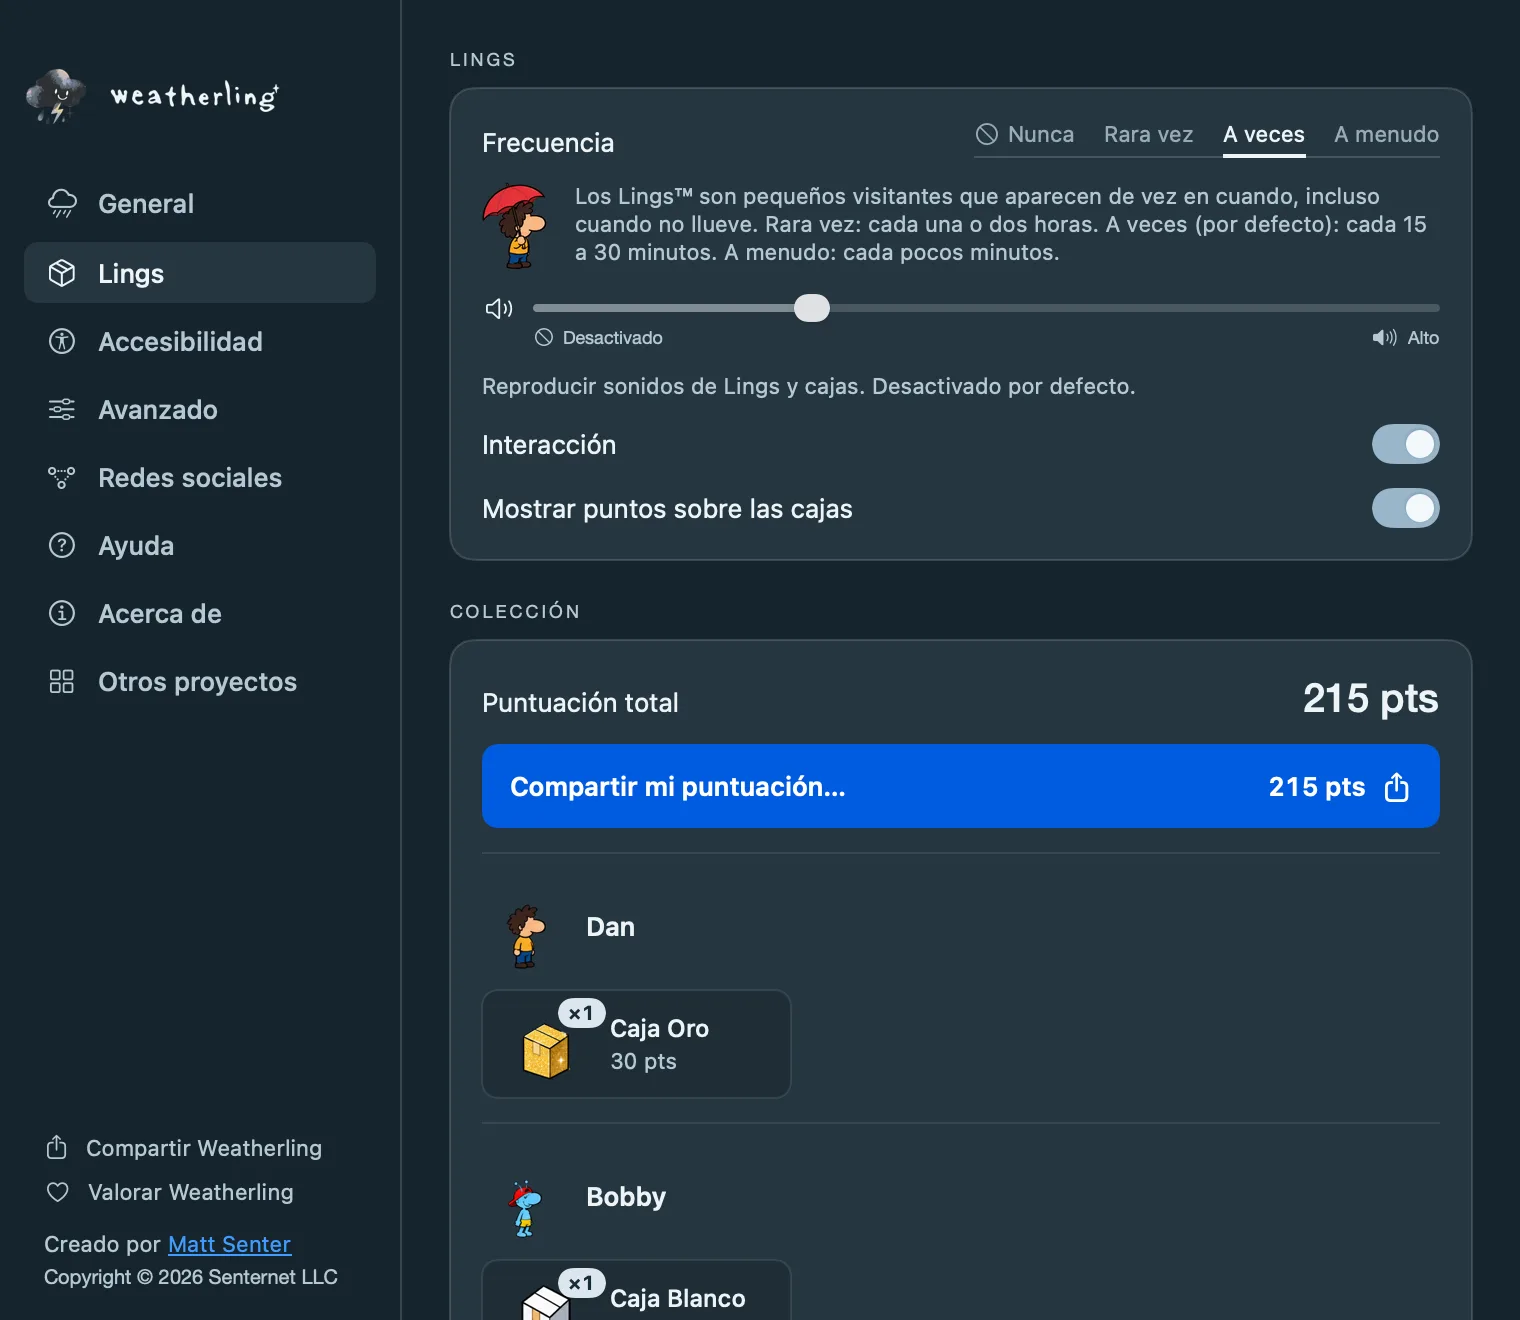Viewport: 1520px width, 1320px height.
Task: Open Acerca de section
Action: pos(200,613)
